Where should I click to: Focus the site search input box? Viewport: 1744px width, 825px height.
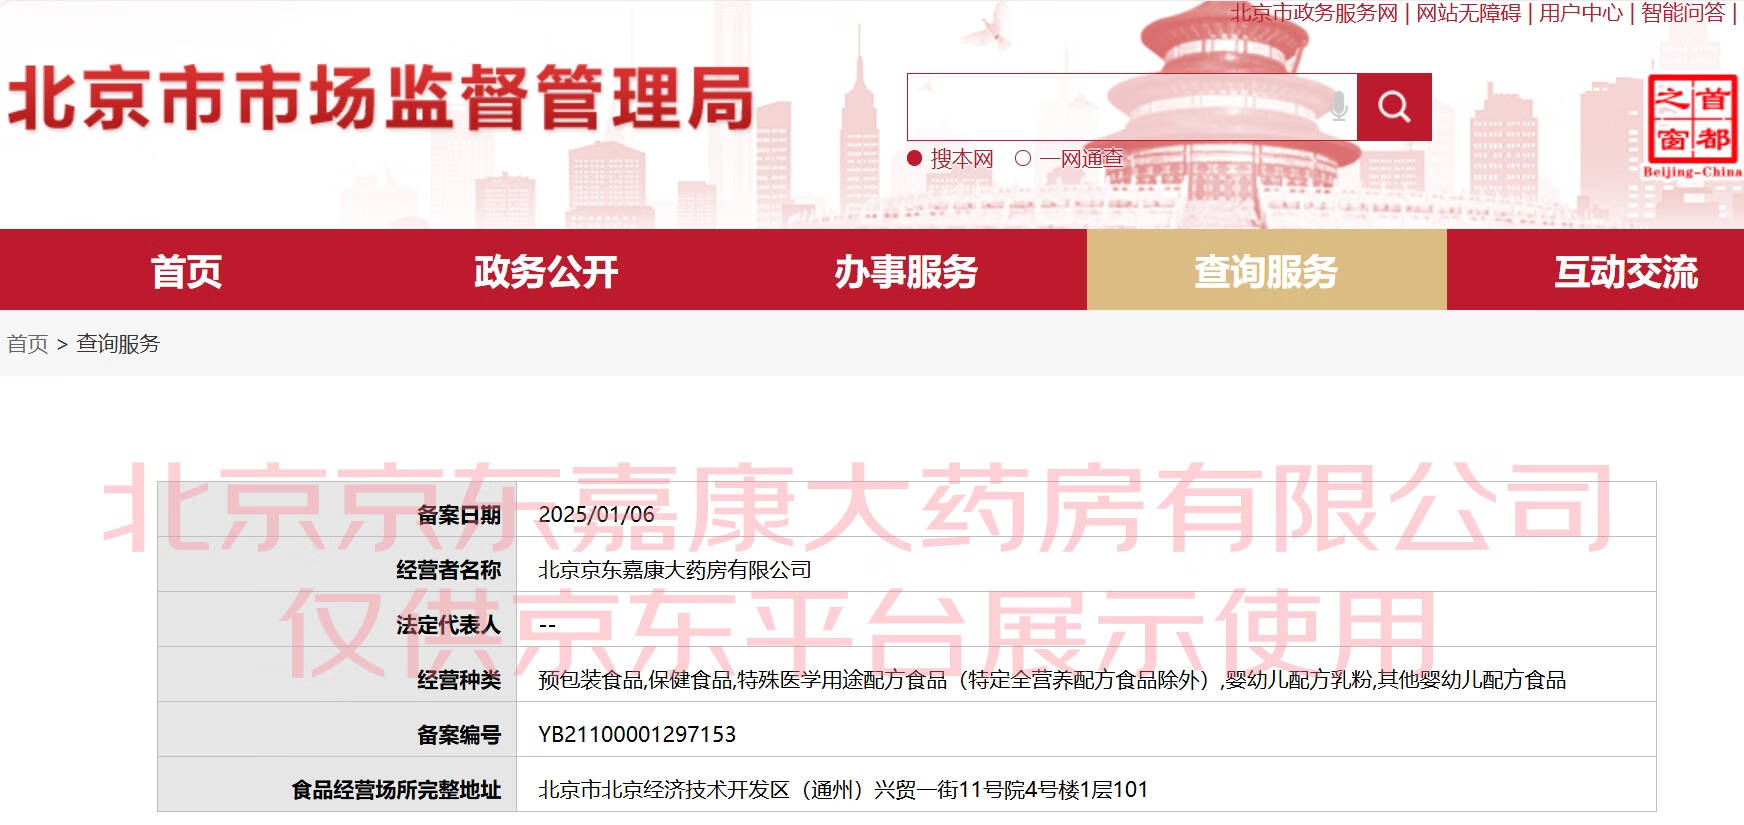[1132, 106]
